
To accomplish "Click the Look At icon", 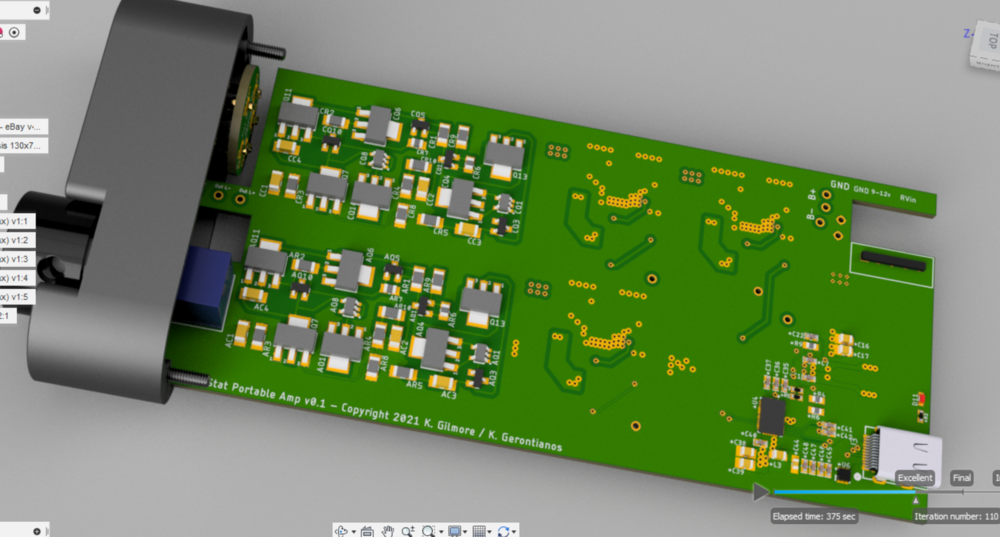I will point(368,531).
